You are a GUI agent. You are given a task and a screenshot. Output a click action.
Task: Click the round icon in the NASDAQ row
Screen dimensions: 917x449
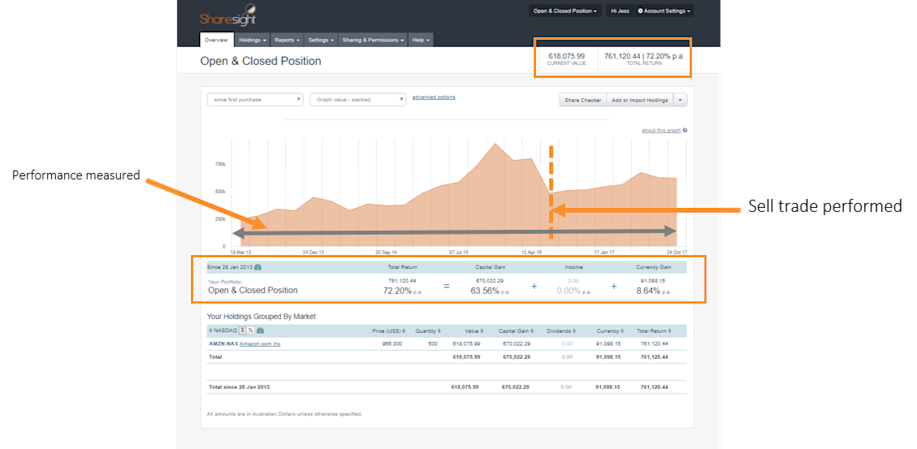(x=260, y=331)
